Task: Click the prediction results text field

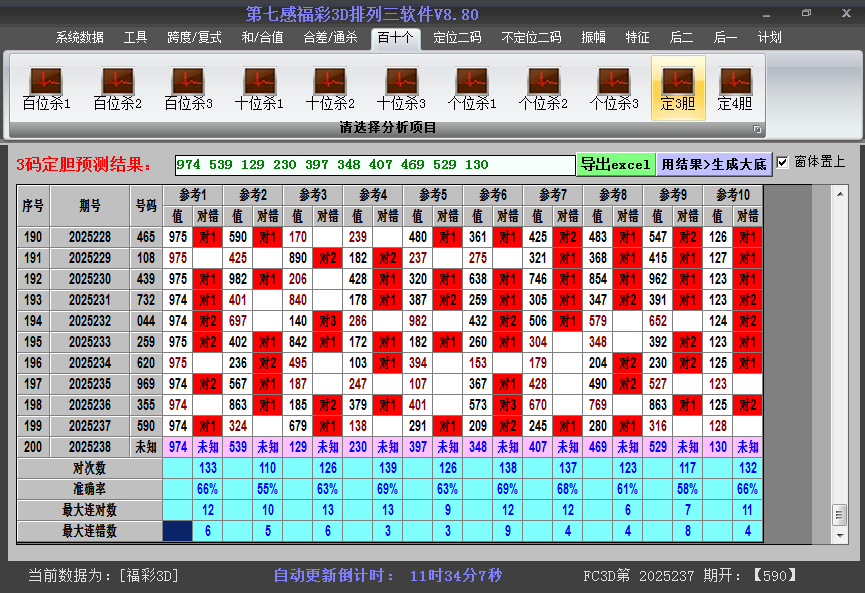Action: pos(374,165)
